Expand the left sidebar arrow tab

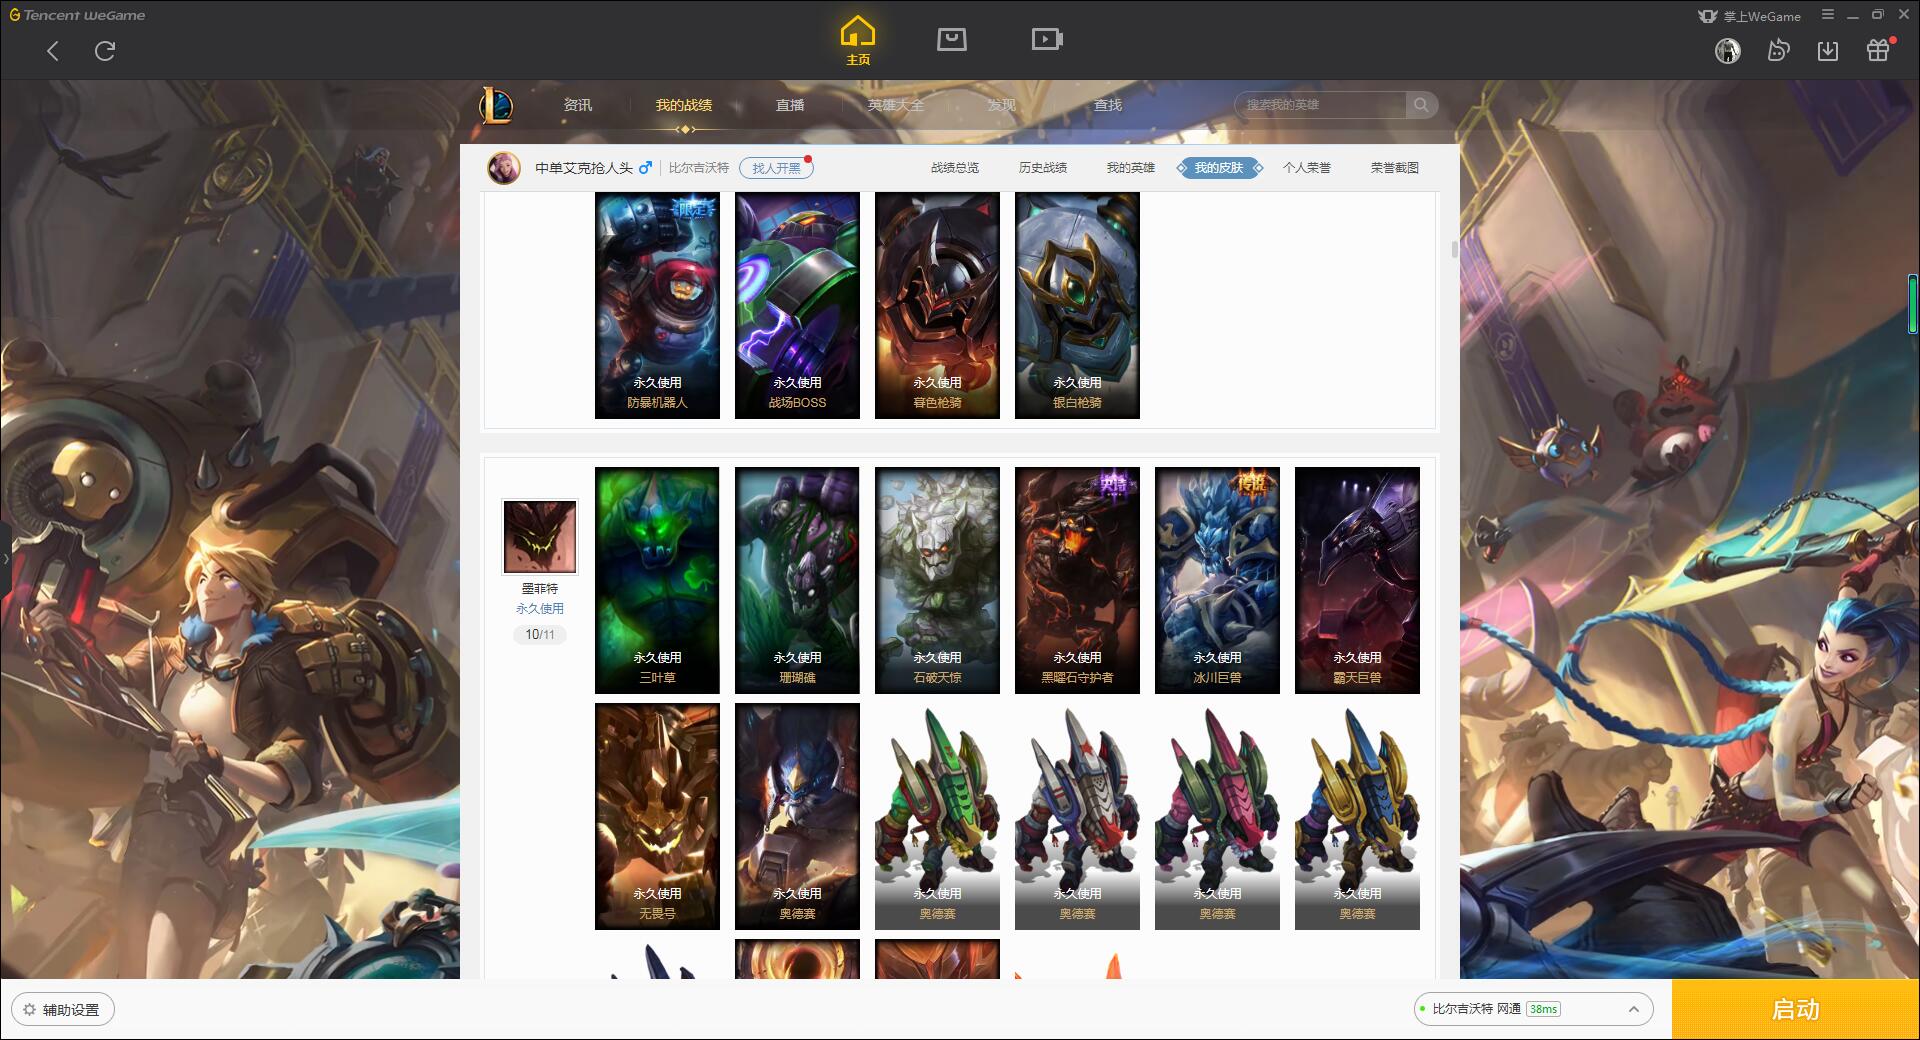[5, 558]
